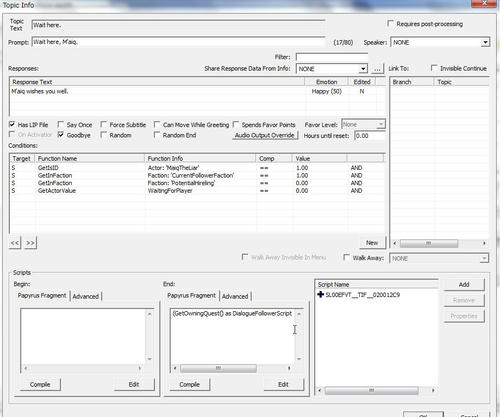Click right arrow of End fragment scrollbar

(x=289, y=368)
